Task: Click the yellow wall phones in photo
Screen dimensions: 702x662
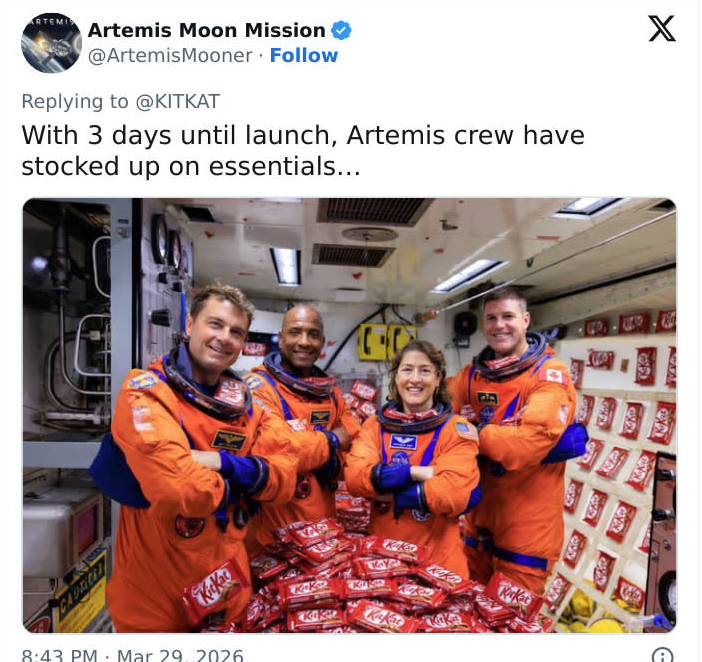Action: [387, 342]
